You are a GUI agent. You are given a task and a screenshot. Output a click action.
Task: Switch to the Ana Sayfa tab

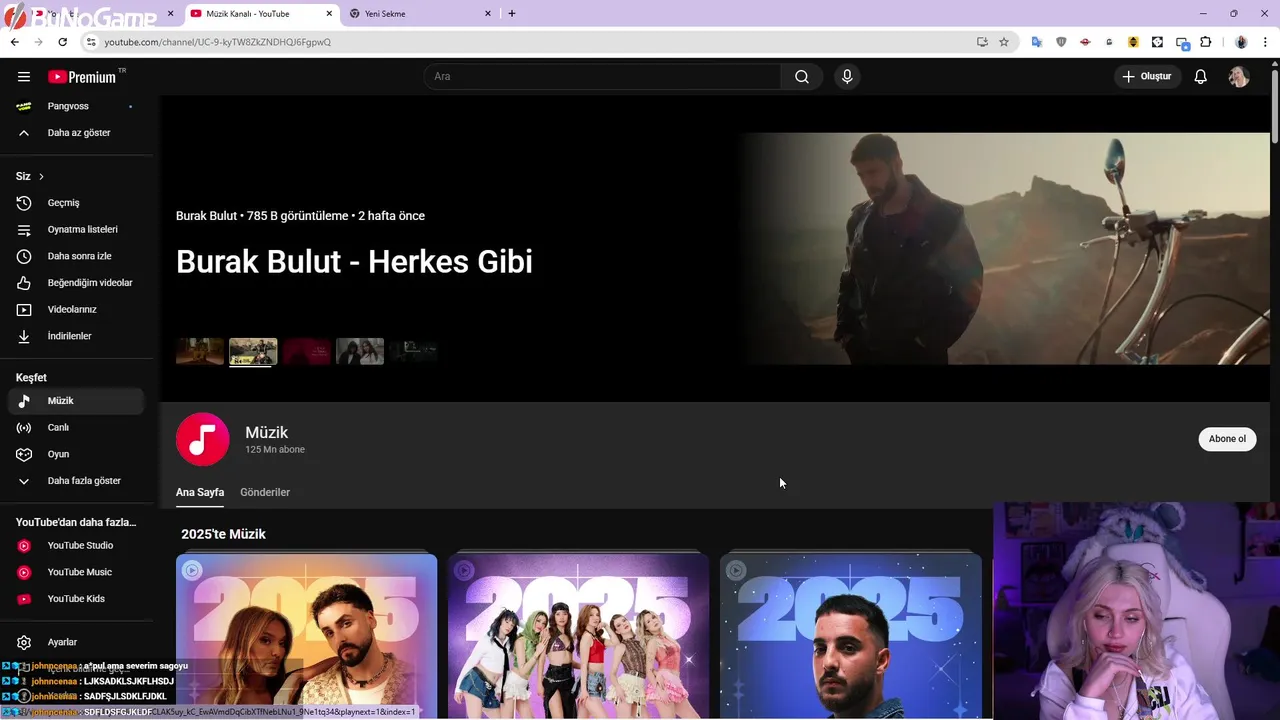[200, 492]
